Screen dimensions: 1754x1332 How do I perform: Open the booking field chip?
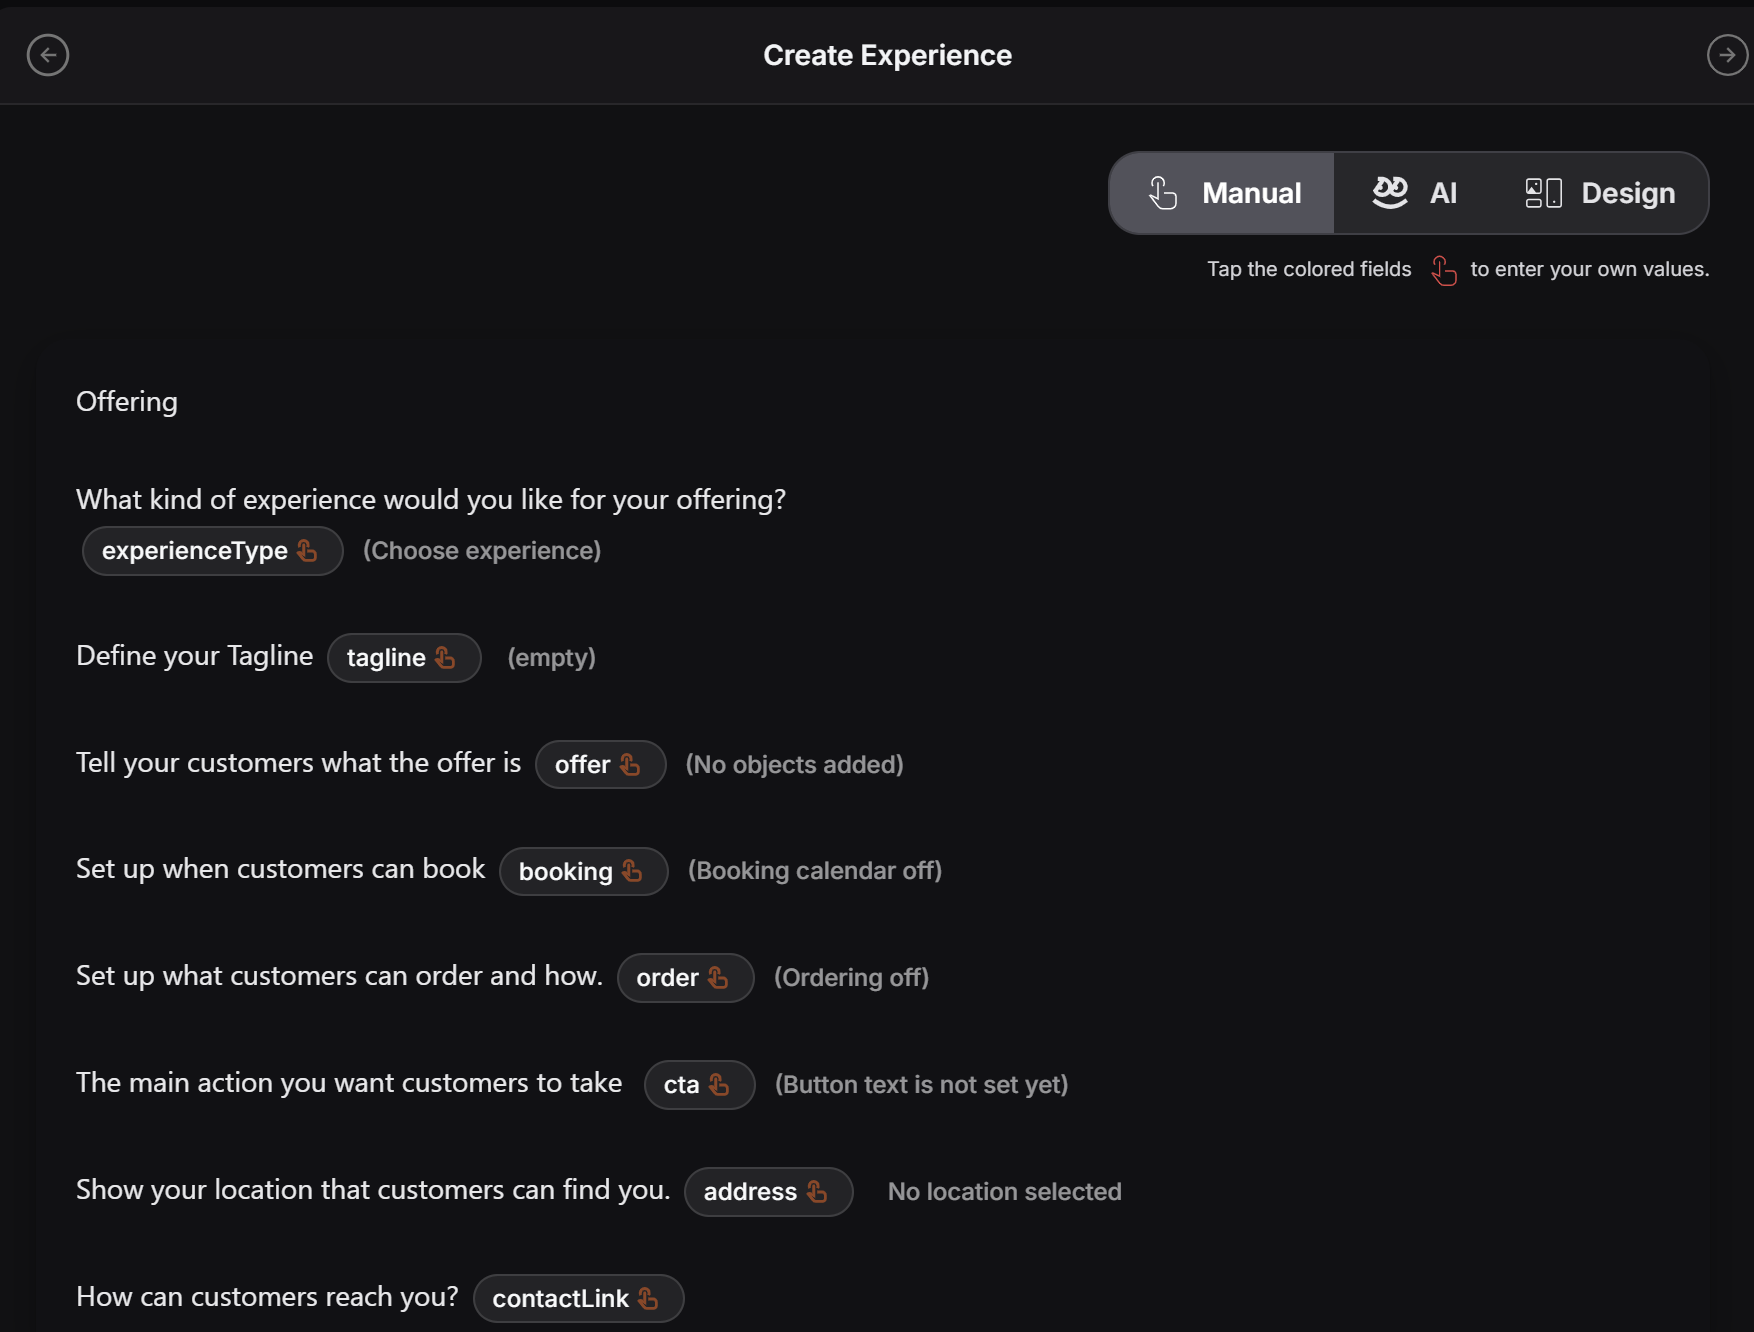tap(584, 871)
